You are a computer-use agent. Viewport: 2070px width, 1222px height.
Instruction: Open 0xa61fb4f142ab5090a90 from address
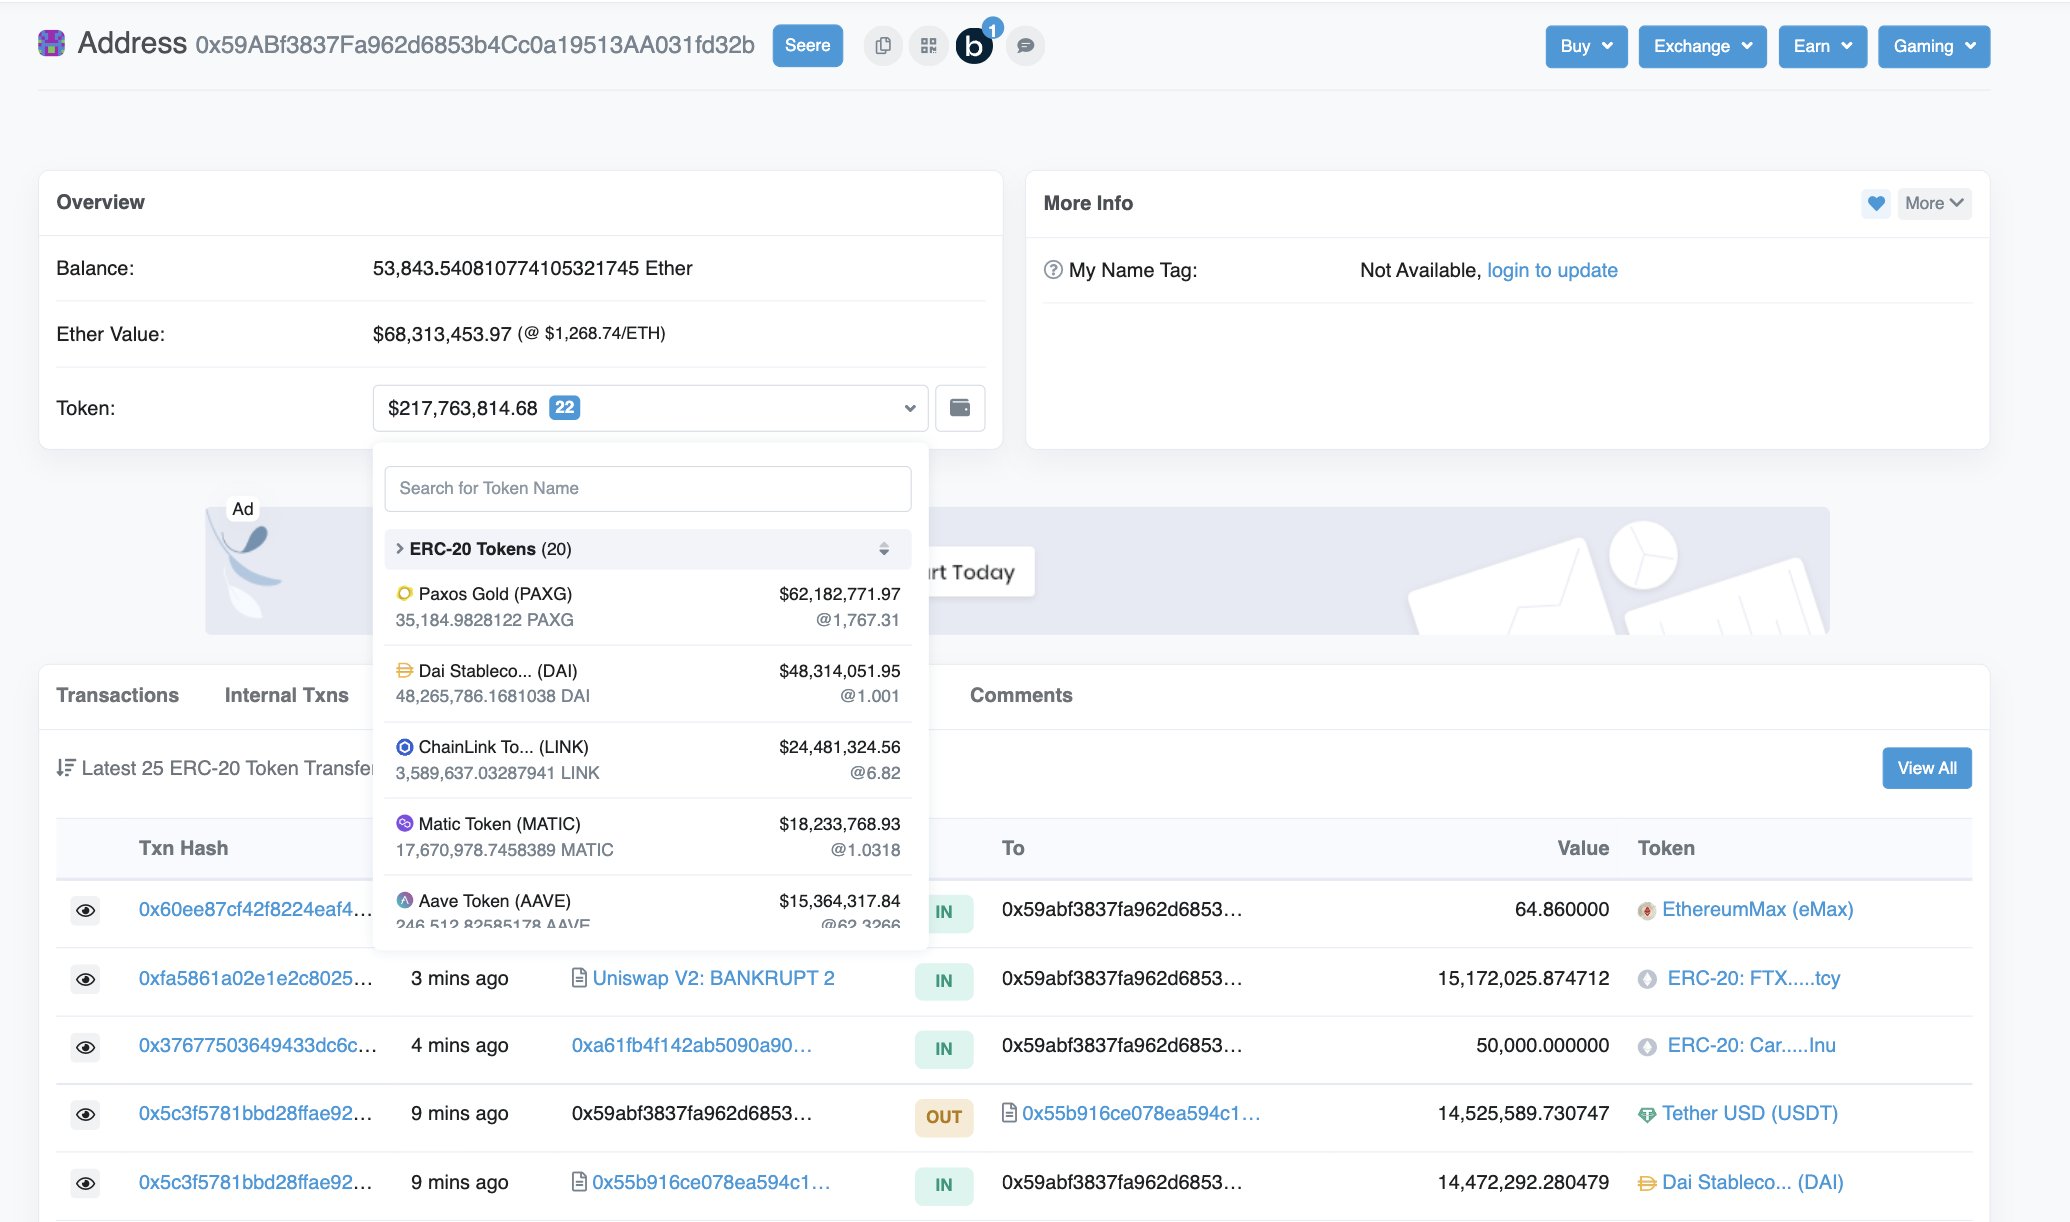pyautogui.click(x=692, y=1045)
